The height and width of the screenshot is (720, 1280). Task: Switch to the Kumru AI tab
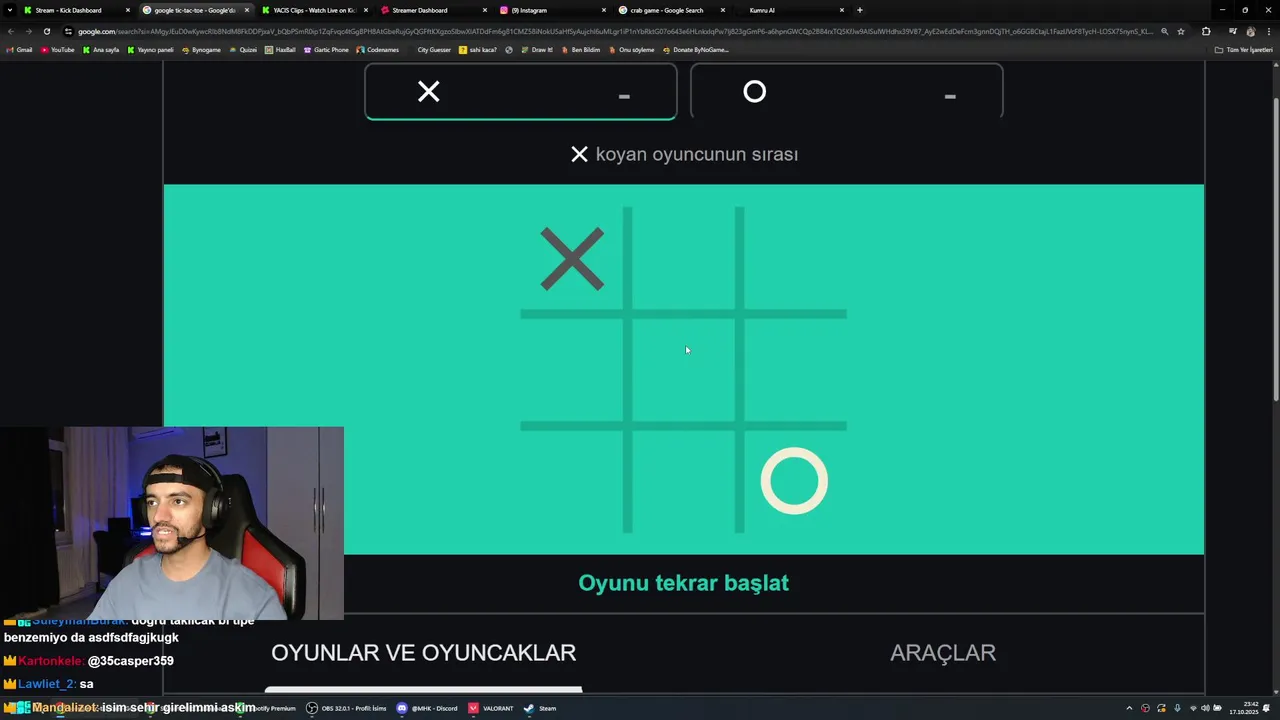click(789, 10)
